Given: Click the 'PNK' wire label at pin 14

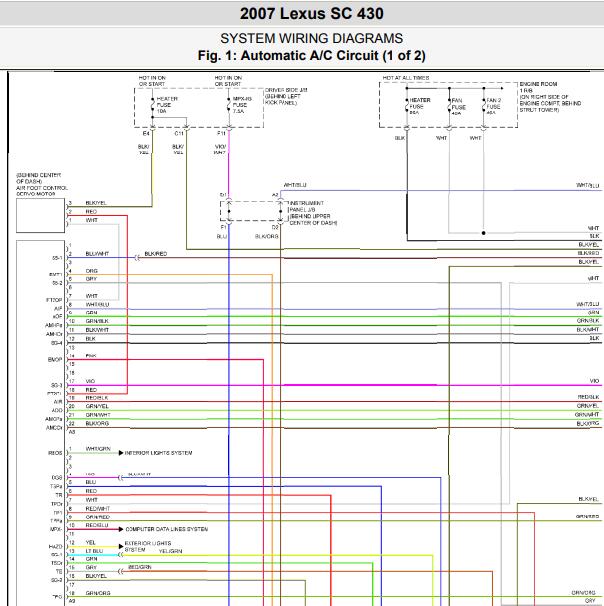Looking at the screenshot, I should click(x=91, y=355).
